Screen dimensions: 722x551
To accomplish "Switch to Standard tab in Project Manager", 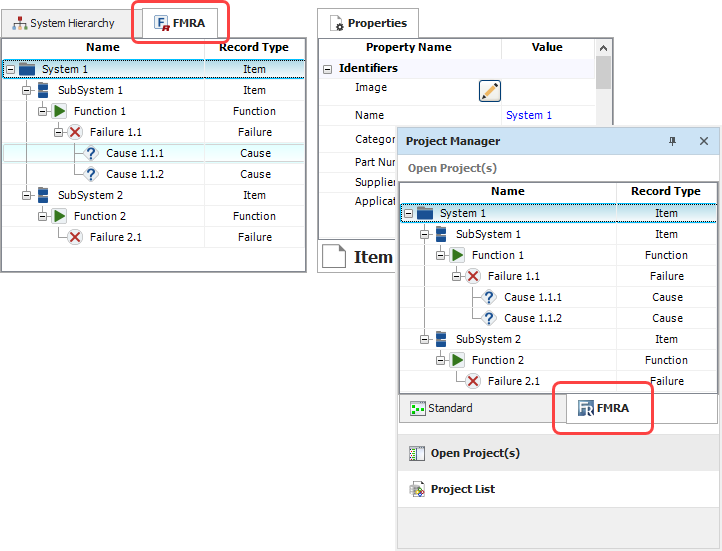I will click(442, 408).
